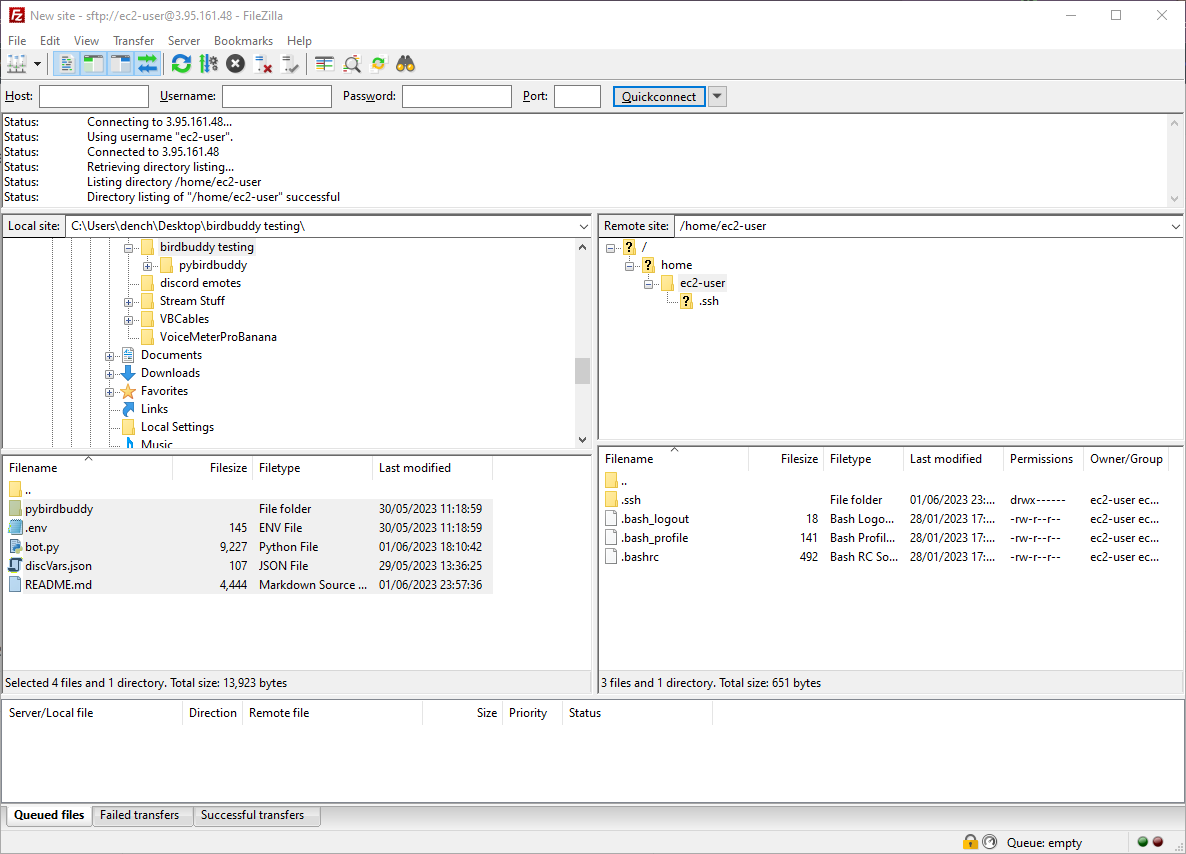Open the Local site path dropdown
The image size is (1186, 854).
pos(583,226)
